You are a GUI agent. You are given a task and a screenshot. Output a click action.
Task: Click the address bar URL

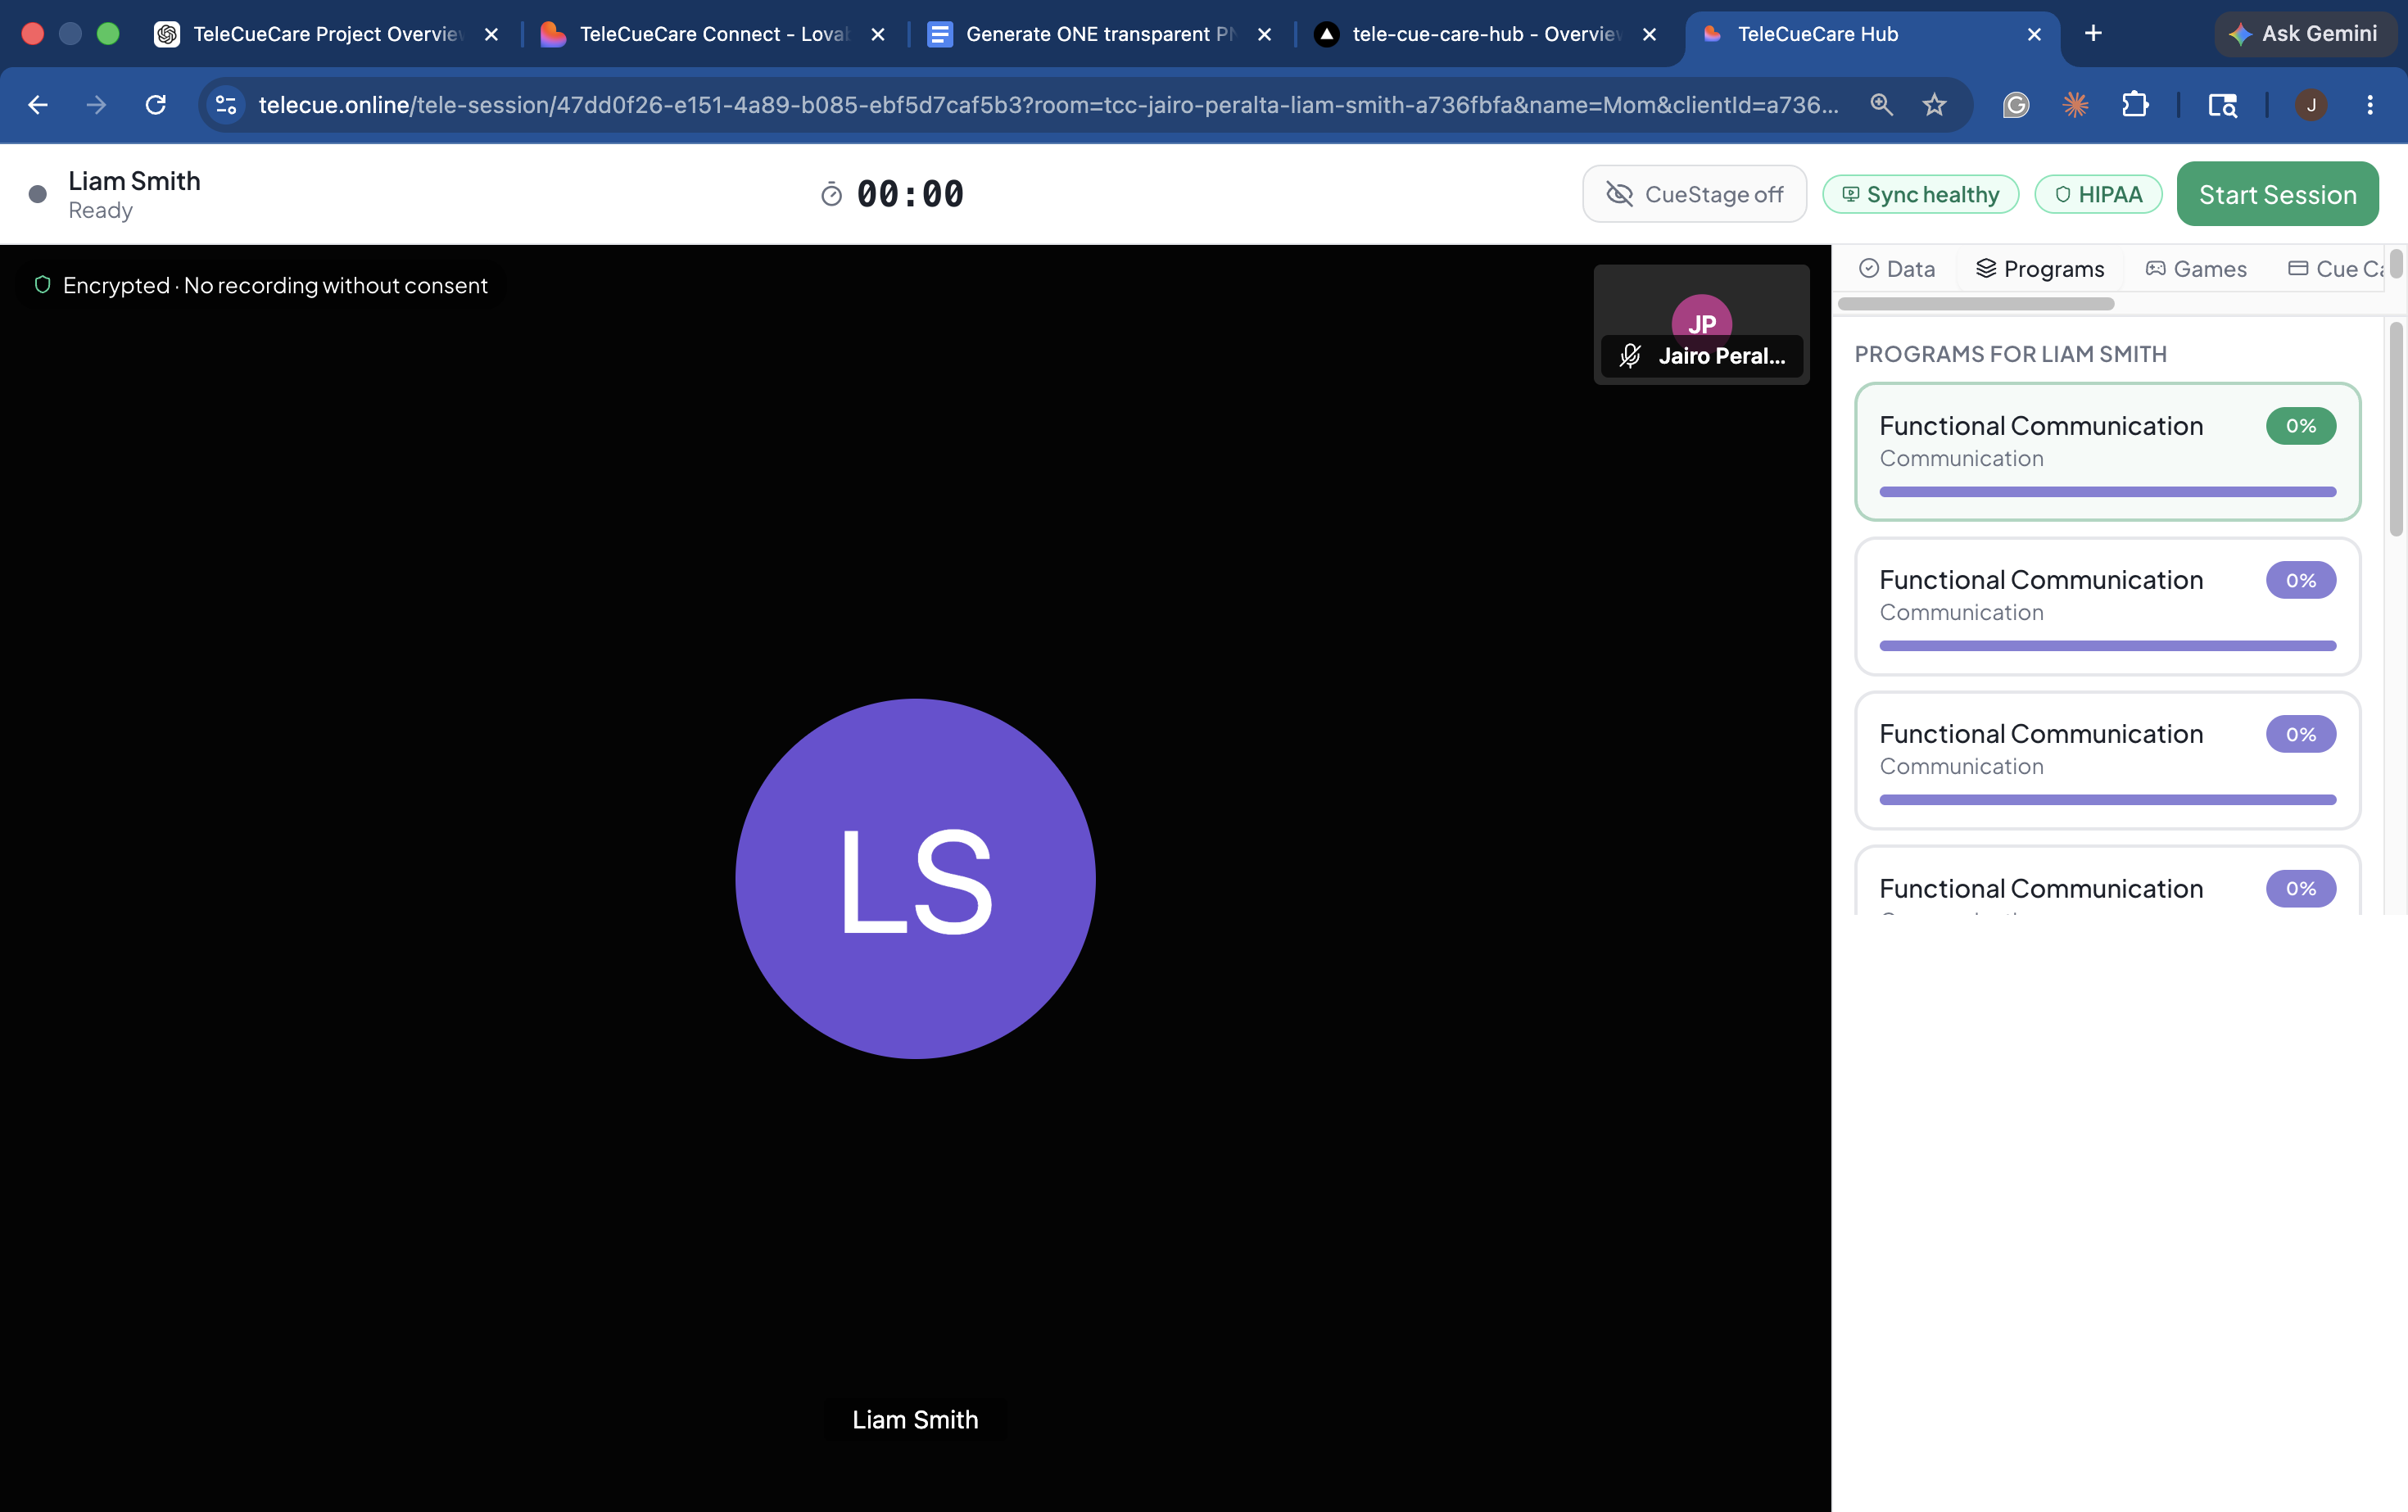point(1048,105)
